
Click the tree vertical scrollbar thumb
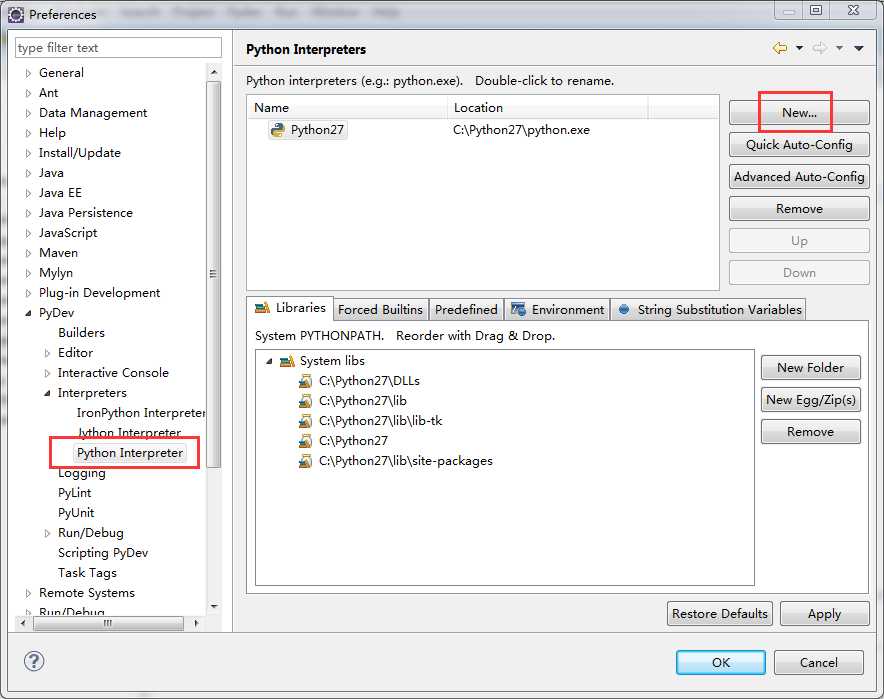point(213,274)
